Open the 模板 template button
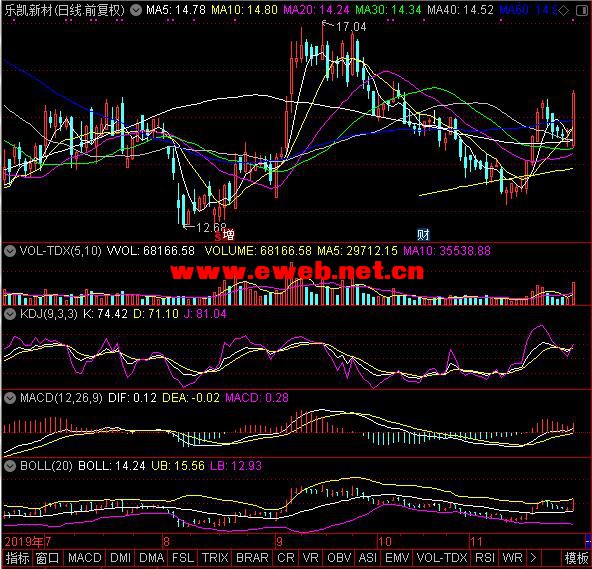This screenshot has height=569, width=592. [x=576, y=558]
